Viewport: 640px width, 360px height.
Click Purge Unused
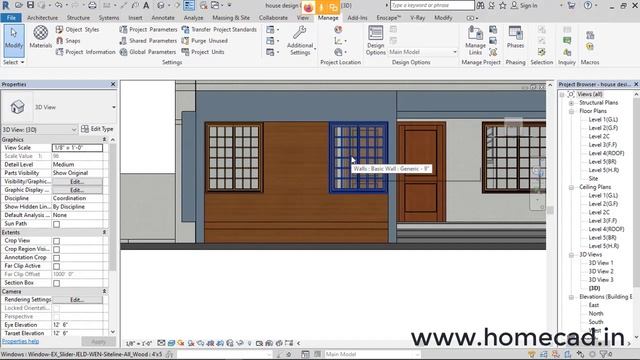click(204, 41)
